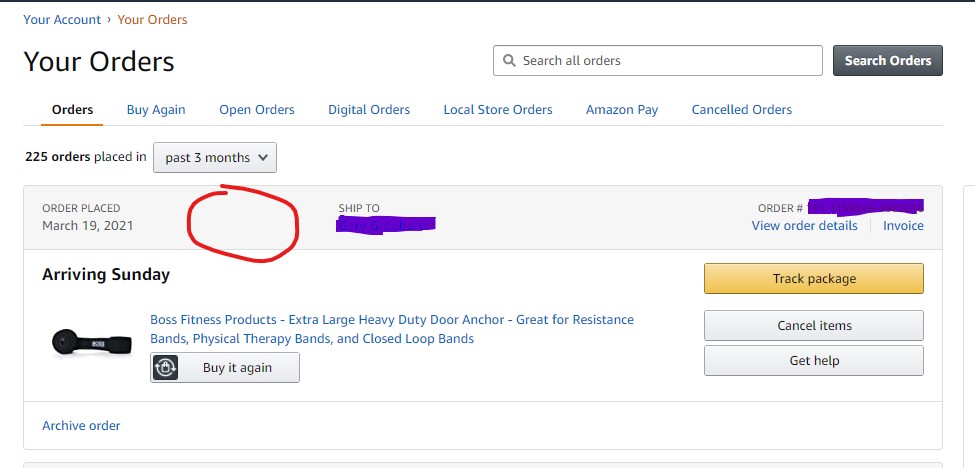Select the Orders tab
The image size is (975, 468).
[72, 110]
